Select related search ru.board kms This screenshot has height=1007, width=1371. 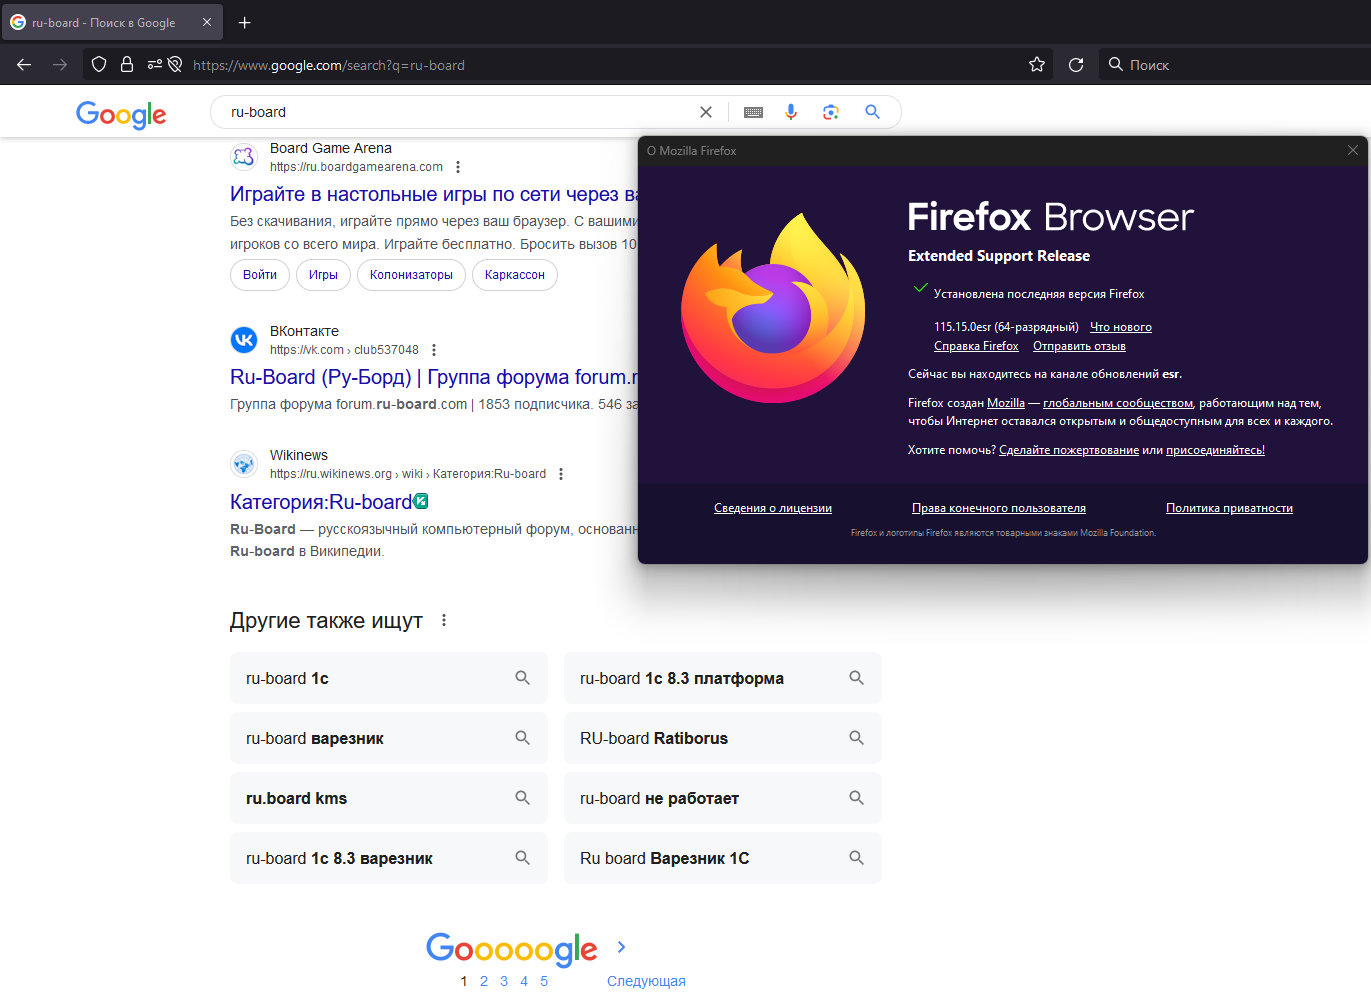389,798
